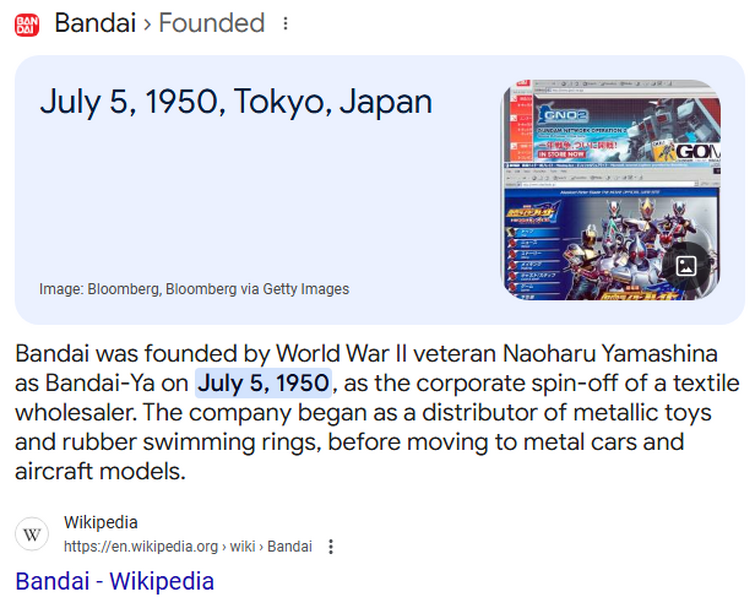Click the image gallery icon on thumbnail
755x608 pixels.
pyautogui.click(x=686, y=266)
